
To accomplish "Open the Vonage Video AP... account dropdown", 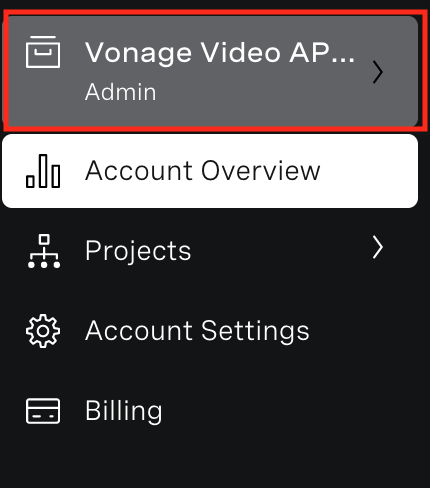I will [210, 71].
